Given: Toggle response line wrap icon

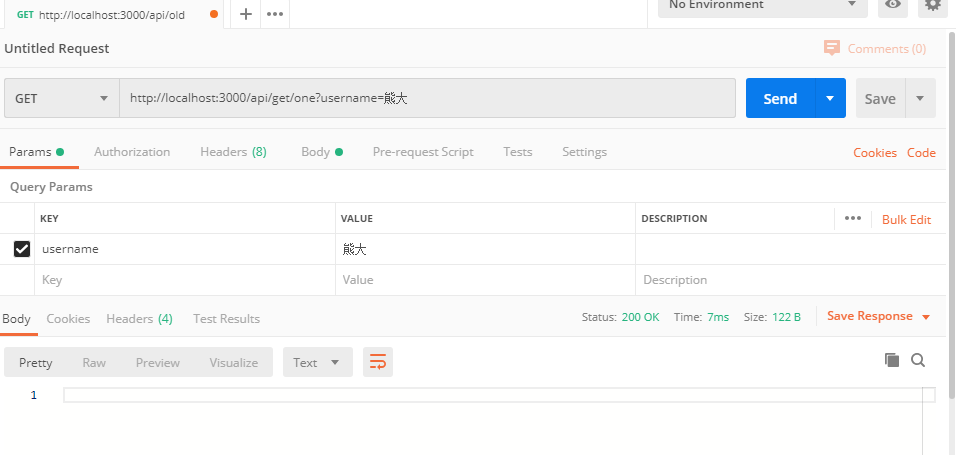Looking at the screenshot, I should tap(378, 362).
